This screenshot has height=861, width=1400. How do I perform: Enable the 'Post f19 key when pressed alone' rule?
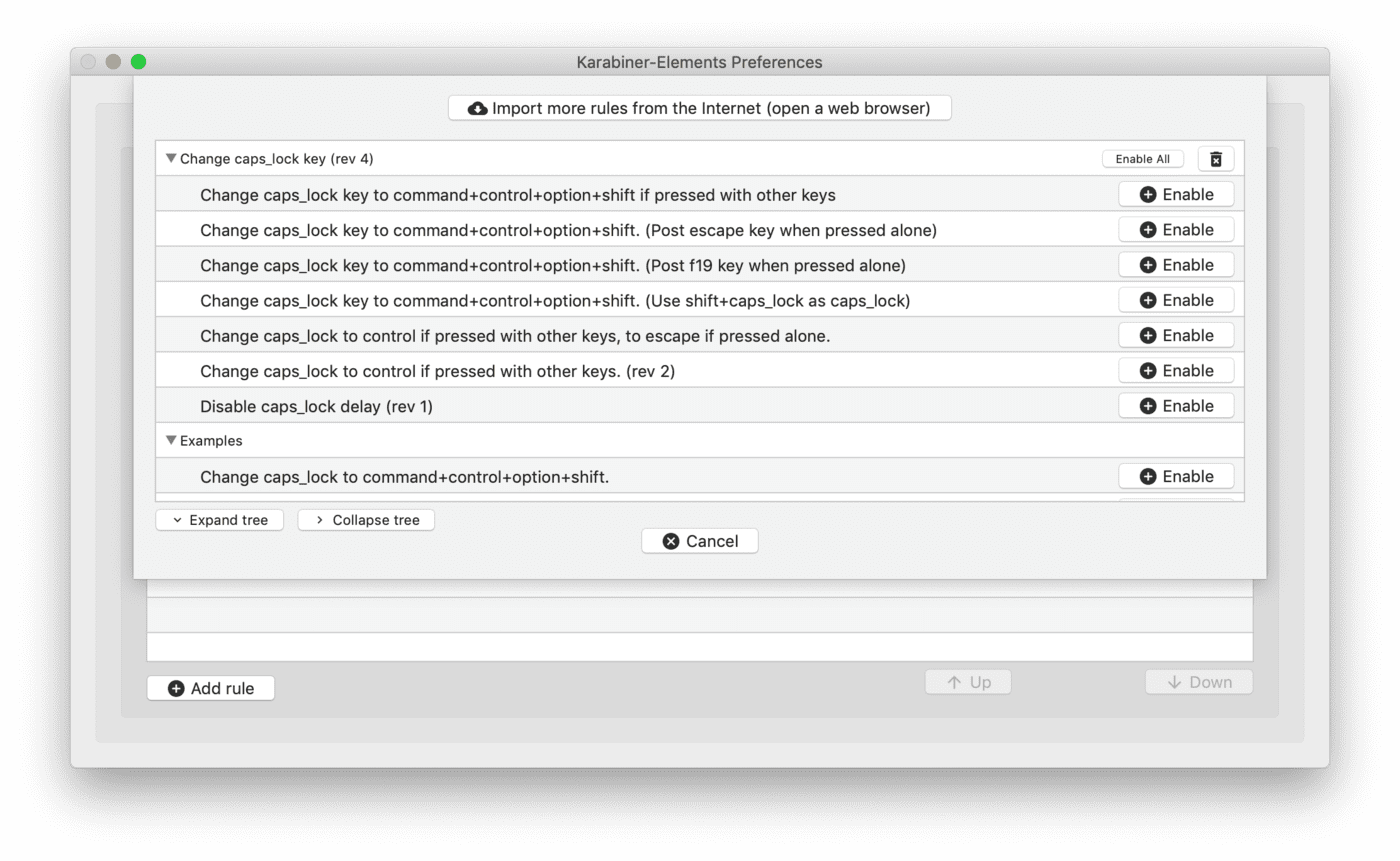click(x=1176, y=265)
